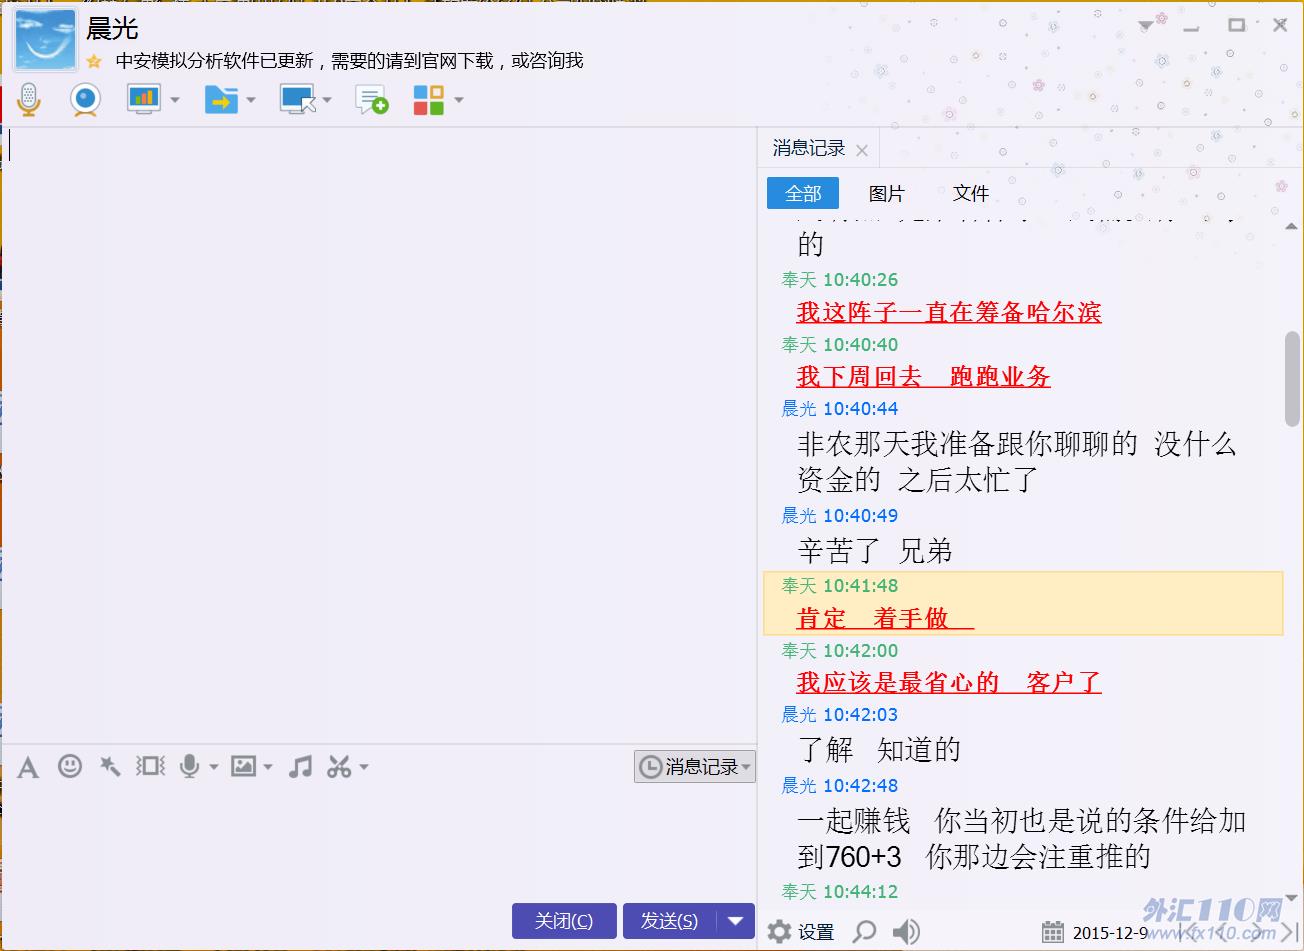Screen dimensions: 1304x951
Task: Click the magic emoticon wand icon
Action: (110, 766)
